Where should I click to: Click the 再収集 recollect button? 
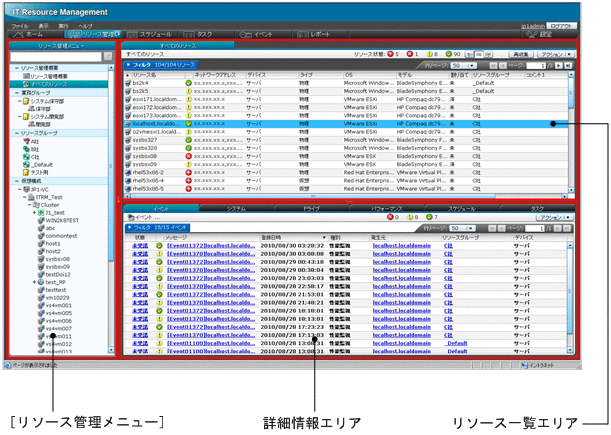[521, 54]
